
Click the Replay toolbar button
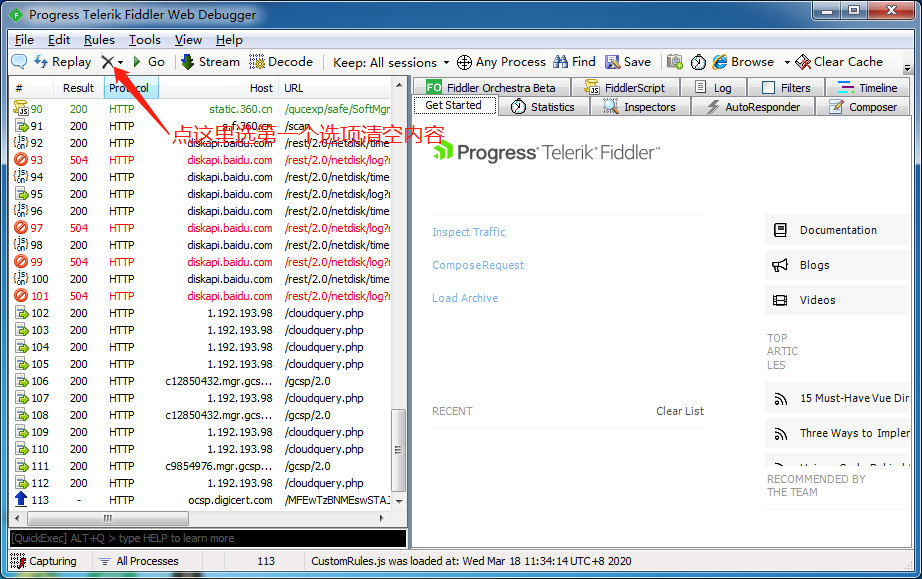[63, 62]
